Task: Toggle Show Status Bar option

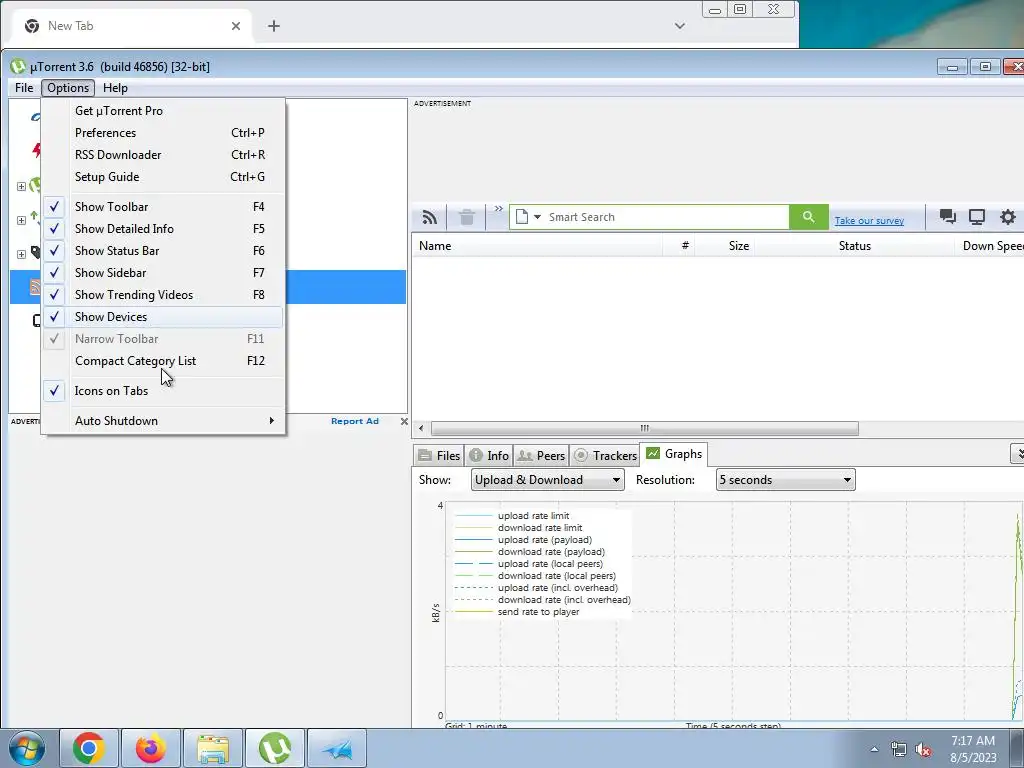Action: click(x=163, y=251)
